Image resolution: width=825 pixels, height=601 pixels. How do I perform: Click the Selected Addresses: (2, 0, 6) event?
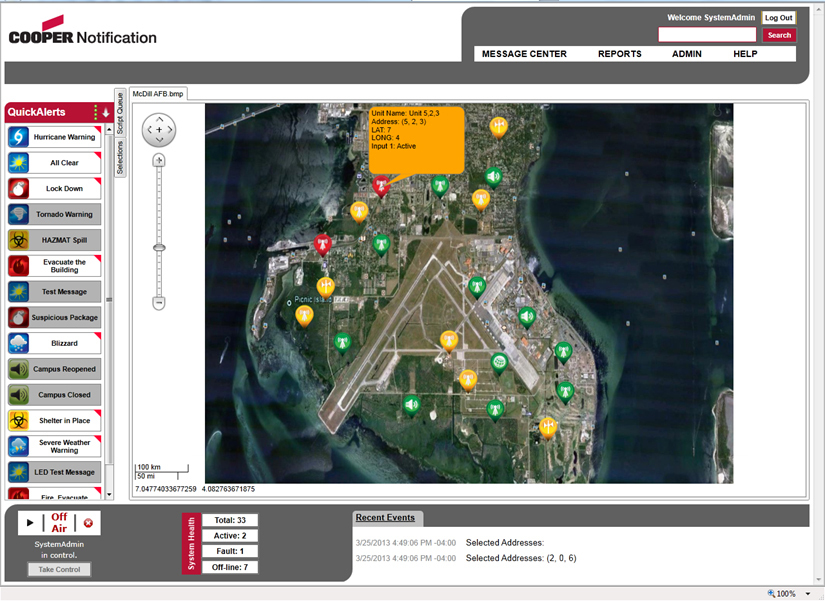pos(521,558)
